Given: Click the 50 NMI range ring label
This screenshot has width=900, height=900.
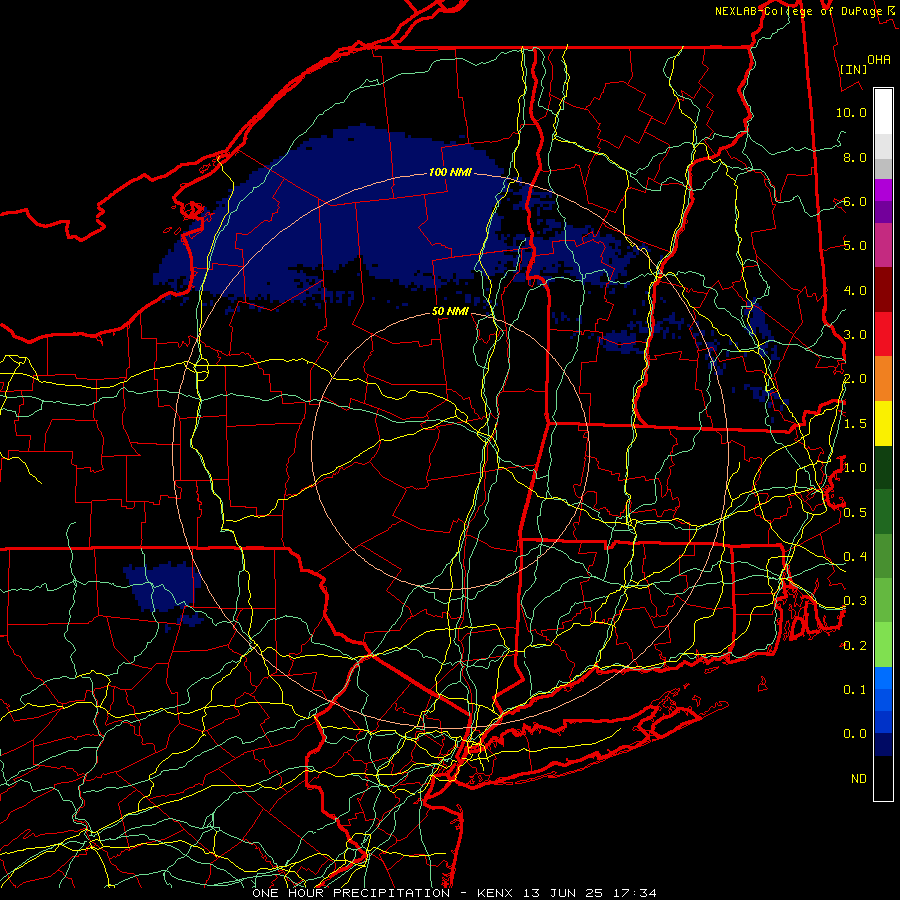Looking at the screenshot, I should tap(450, 311).
